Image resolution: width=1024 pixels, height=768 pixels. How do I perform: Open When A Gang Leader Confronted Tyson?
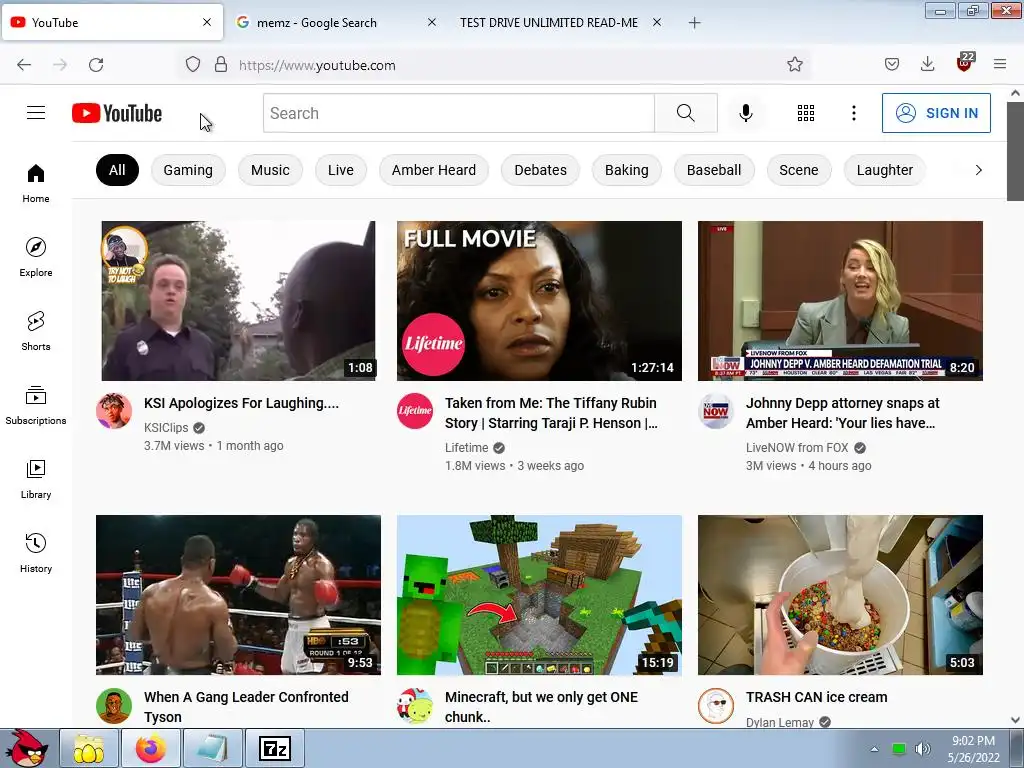(246, 707)
